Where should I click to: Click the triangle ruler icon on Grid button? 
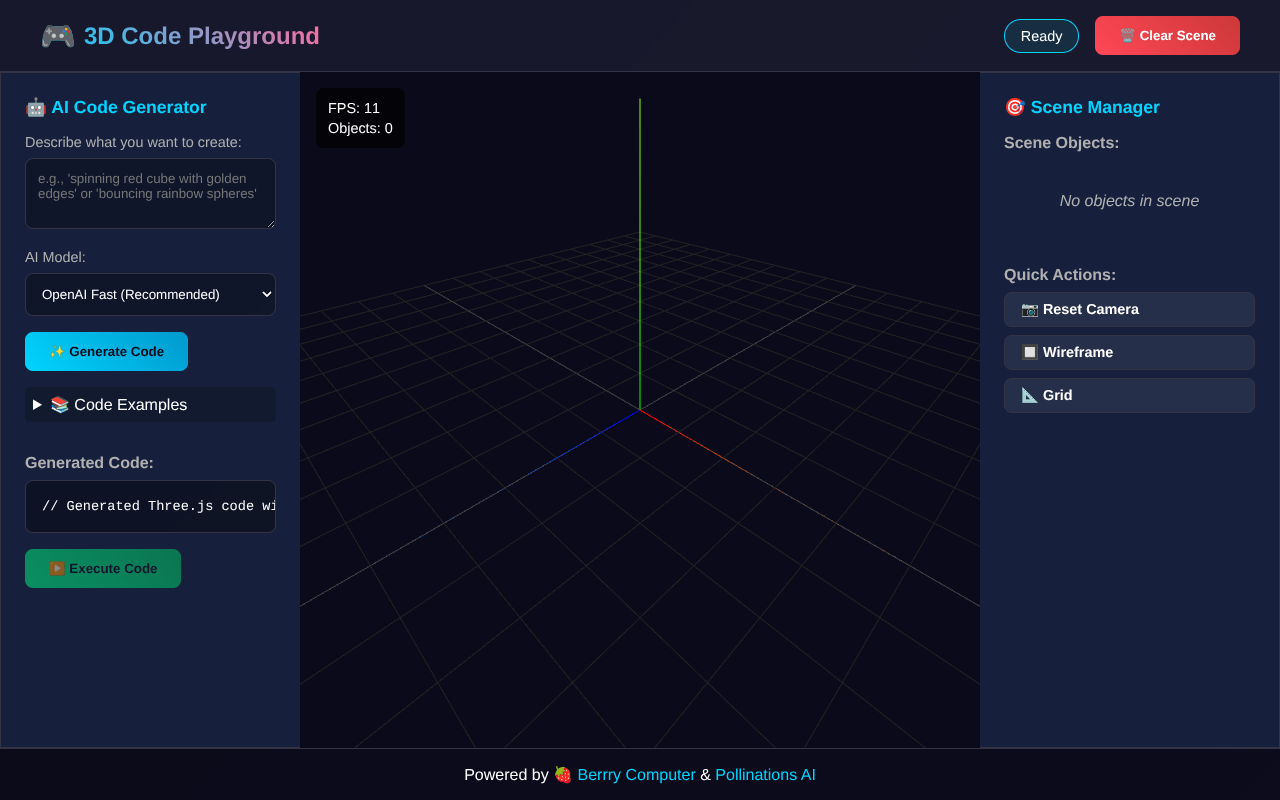tap(1028, 395)
